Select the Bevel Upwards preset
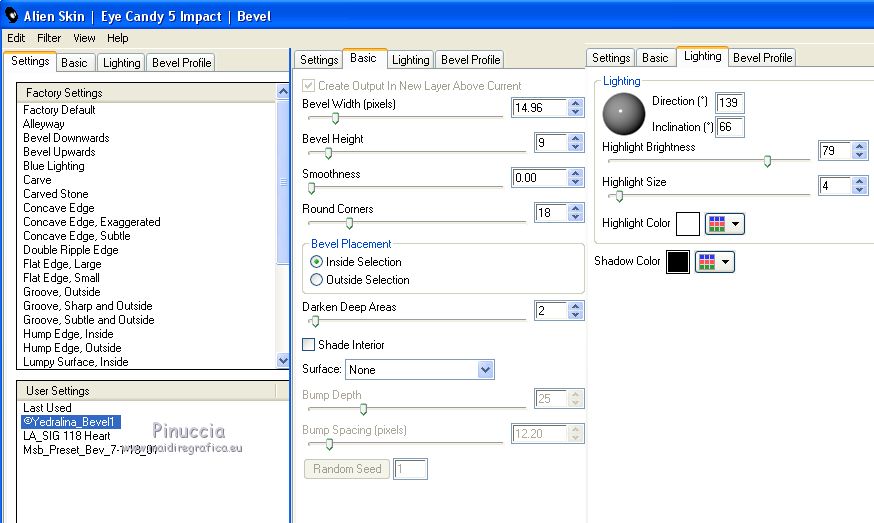The height and width of the screenshot is (523, 874). (59, 152)
